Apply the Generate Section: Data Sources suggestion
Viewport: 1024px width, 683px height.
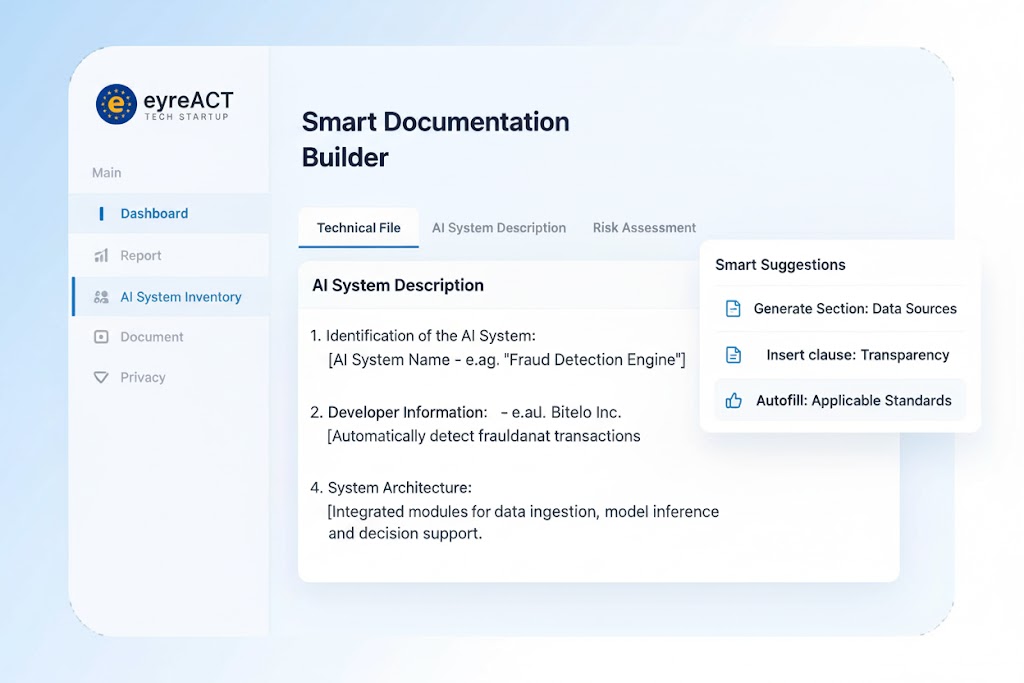855,309
